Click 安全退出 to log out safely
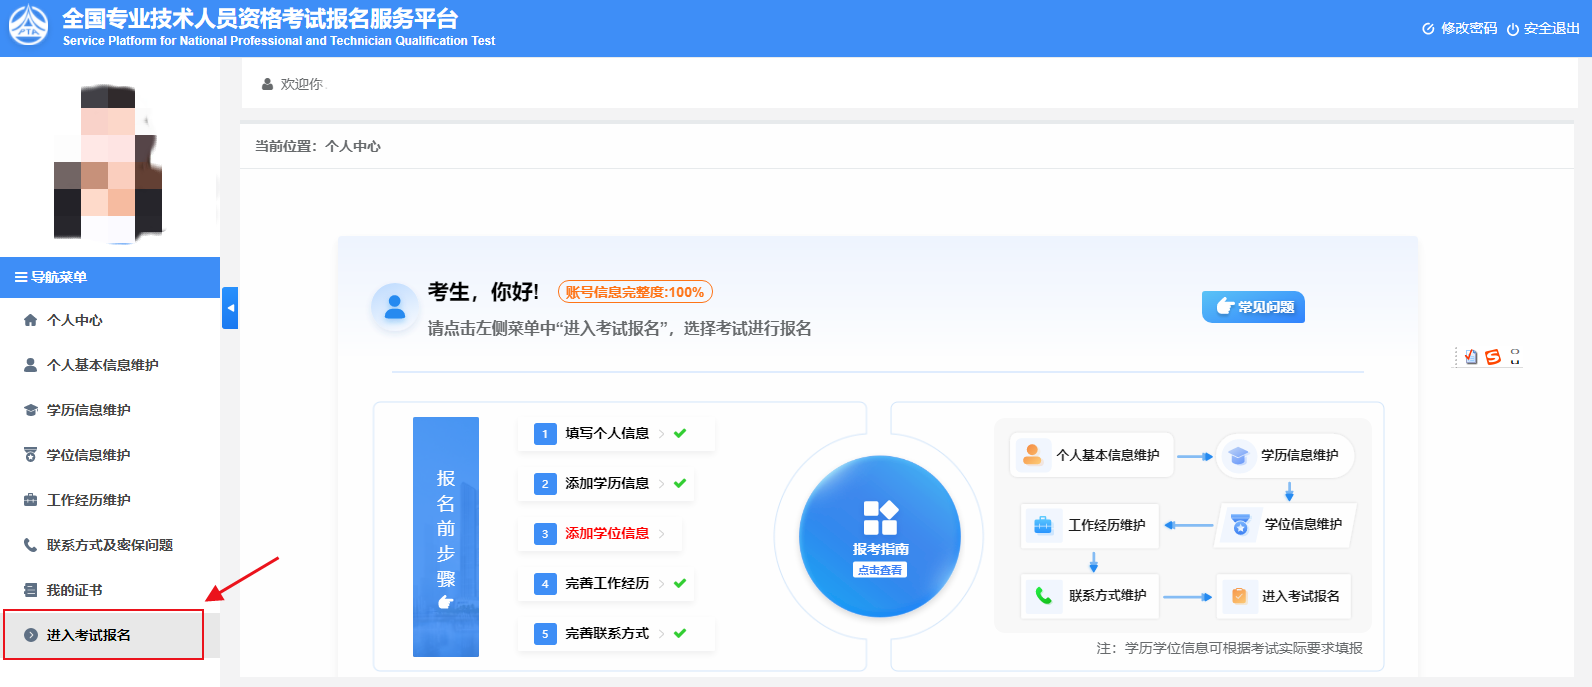Viewport: 1592px width, 687px height. (1543, 29)
